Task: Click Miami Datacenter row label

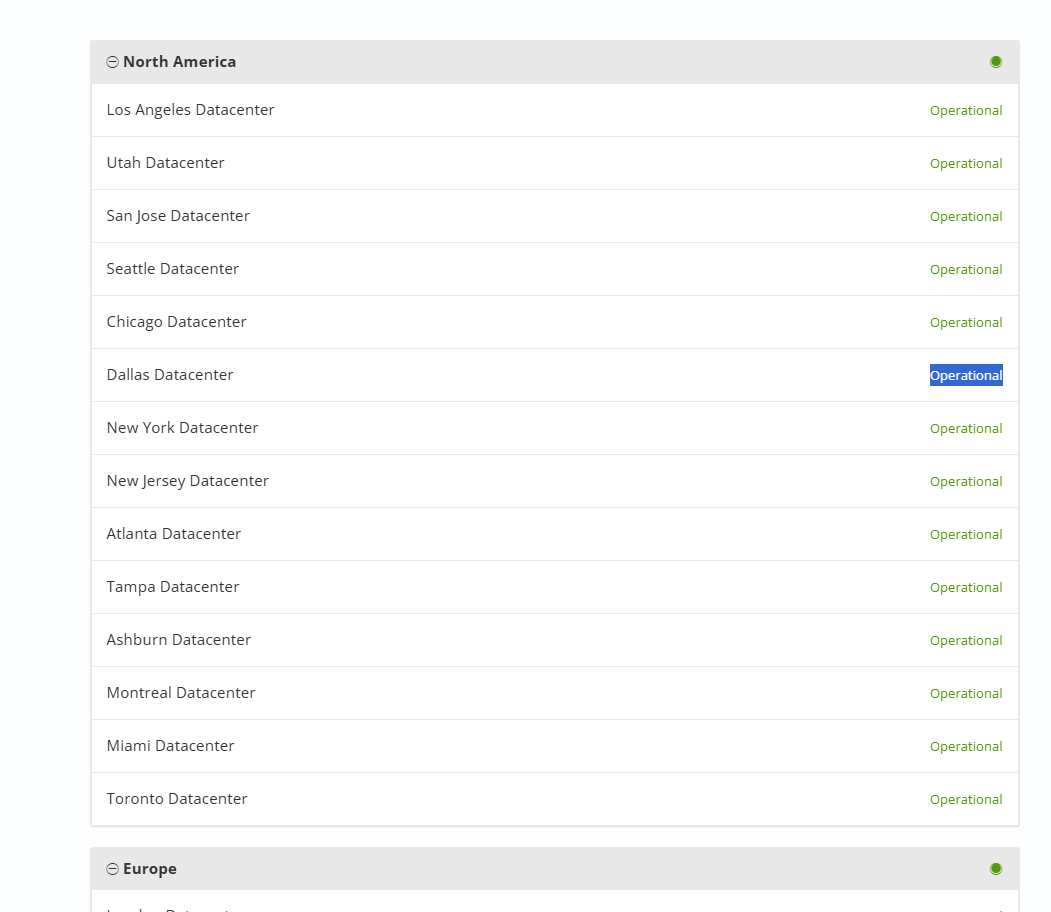Action: coord(170,745)
